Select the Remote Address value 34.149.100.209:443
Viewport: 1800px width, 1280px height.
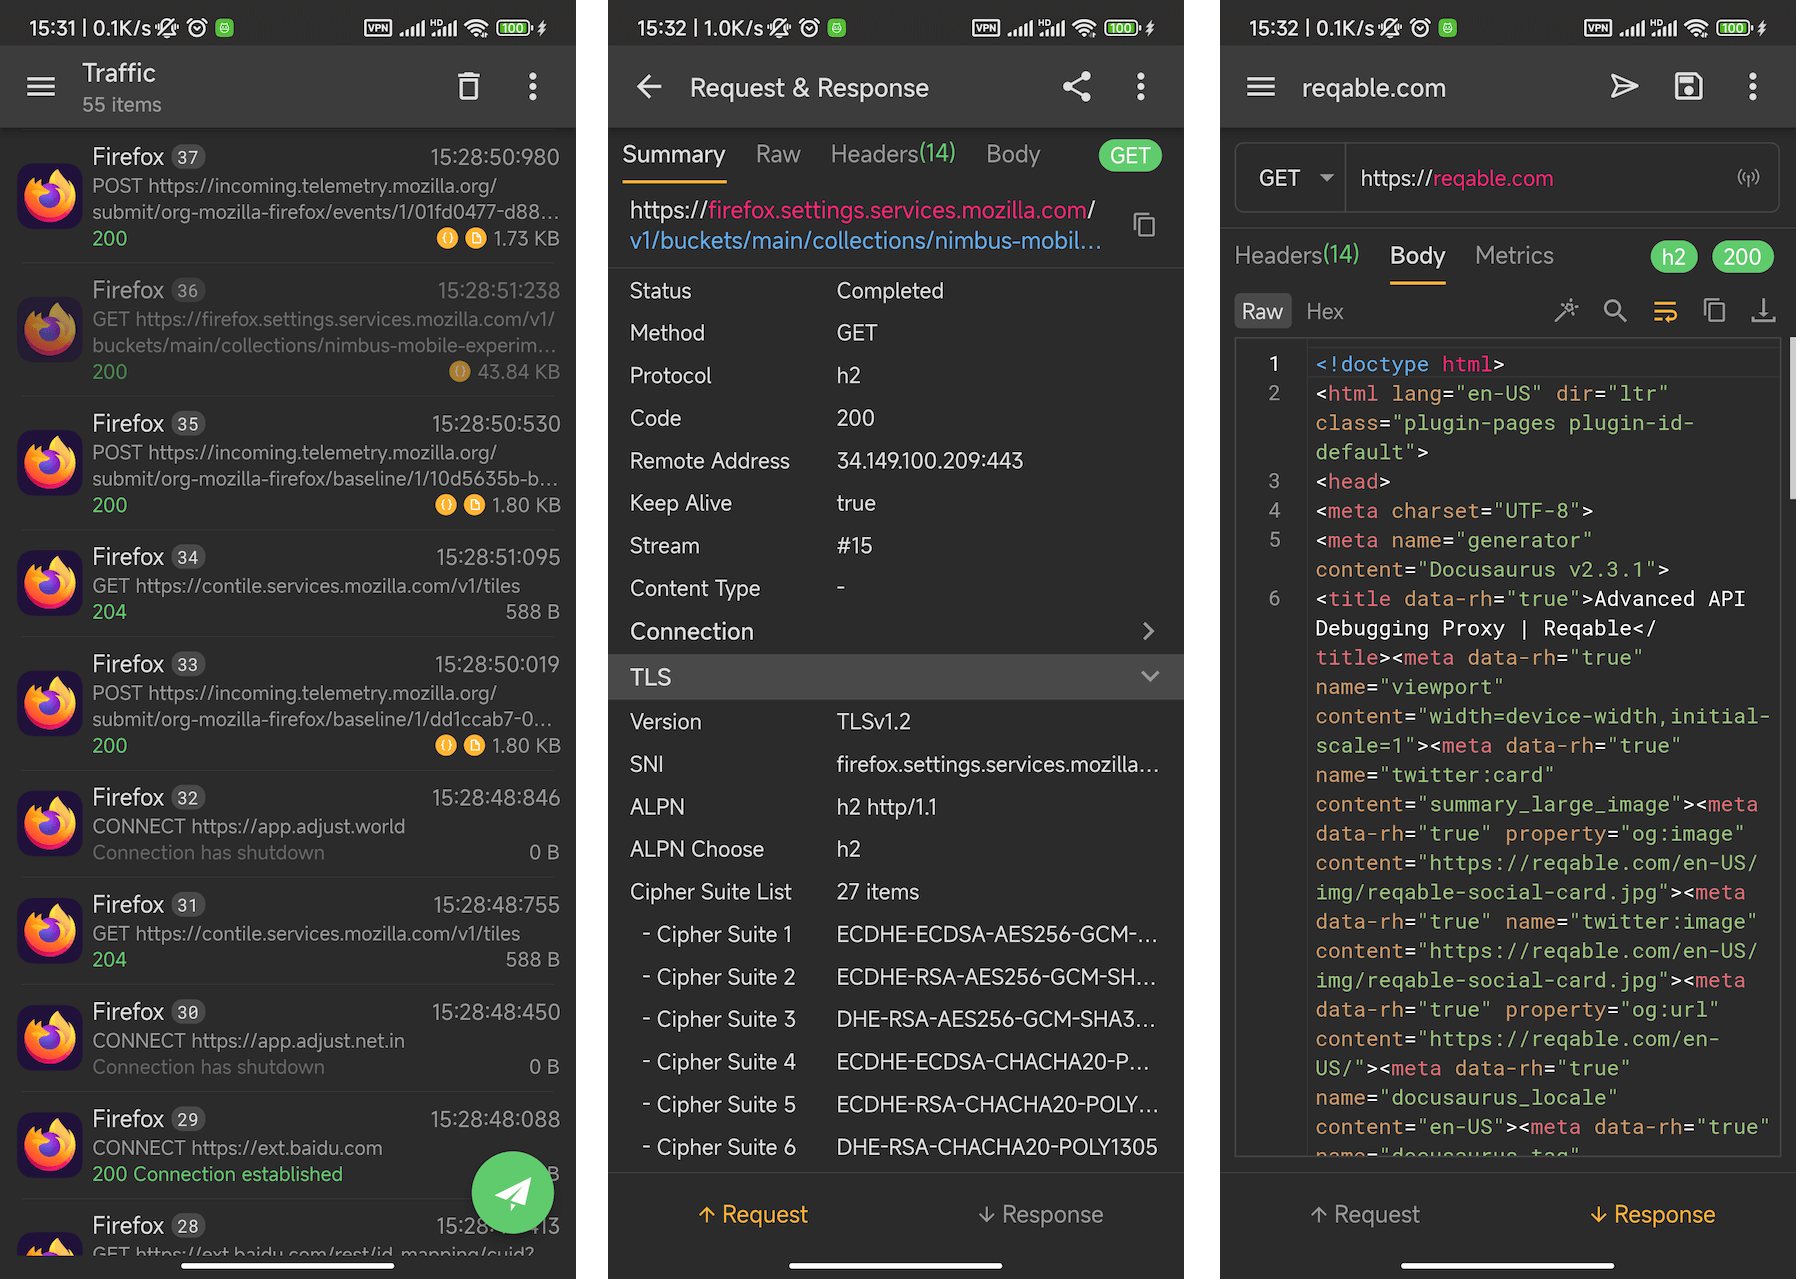tap(929, 461)
